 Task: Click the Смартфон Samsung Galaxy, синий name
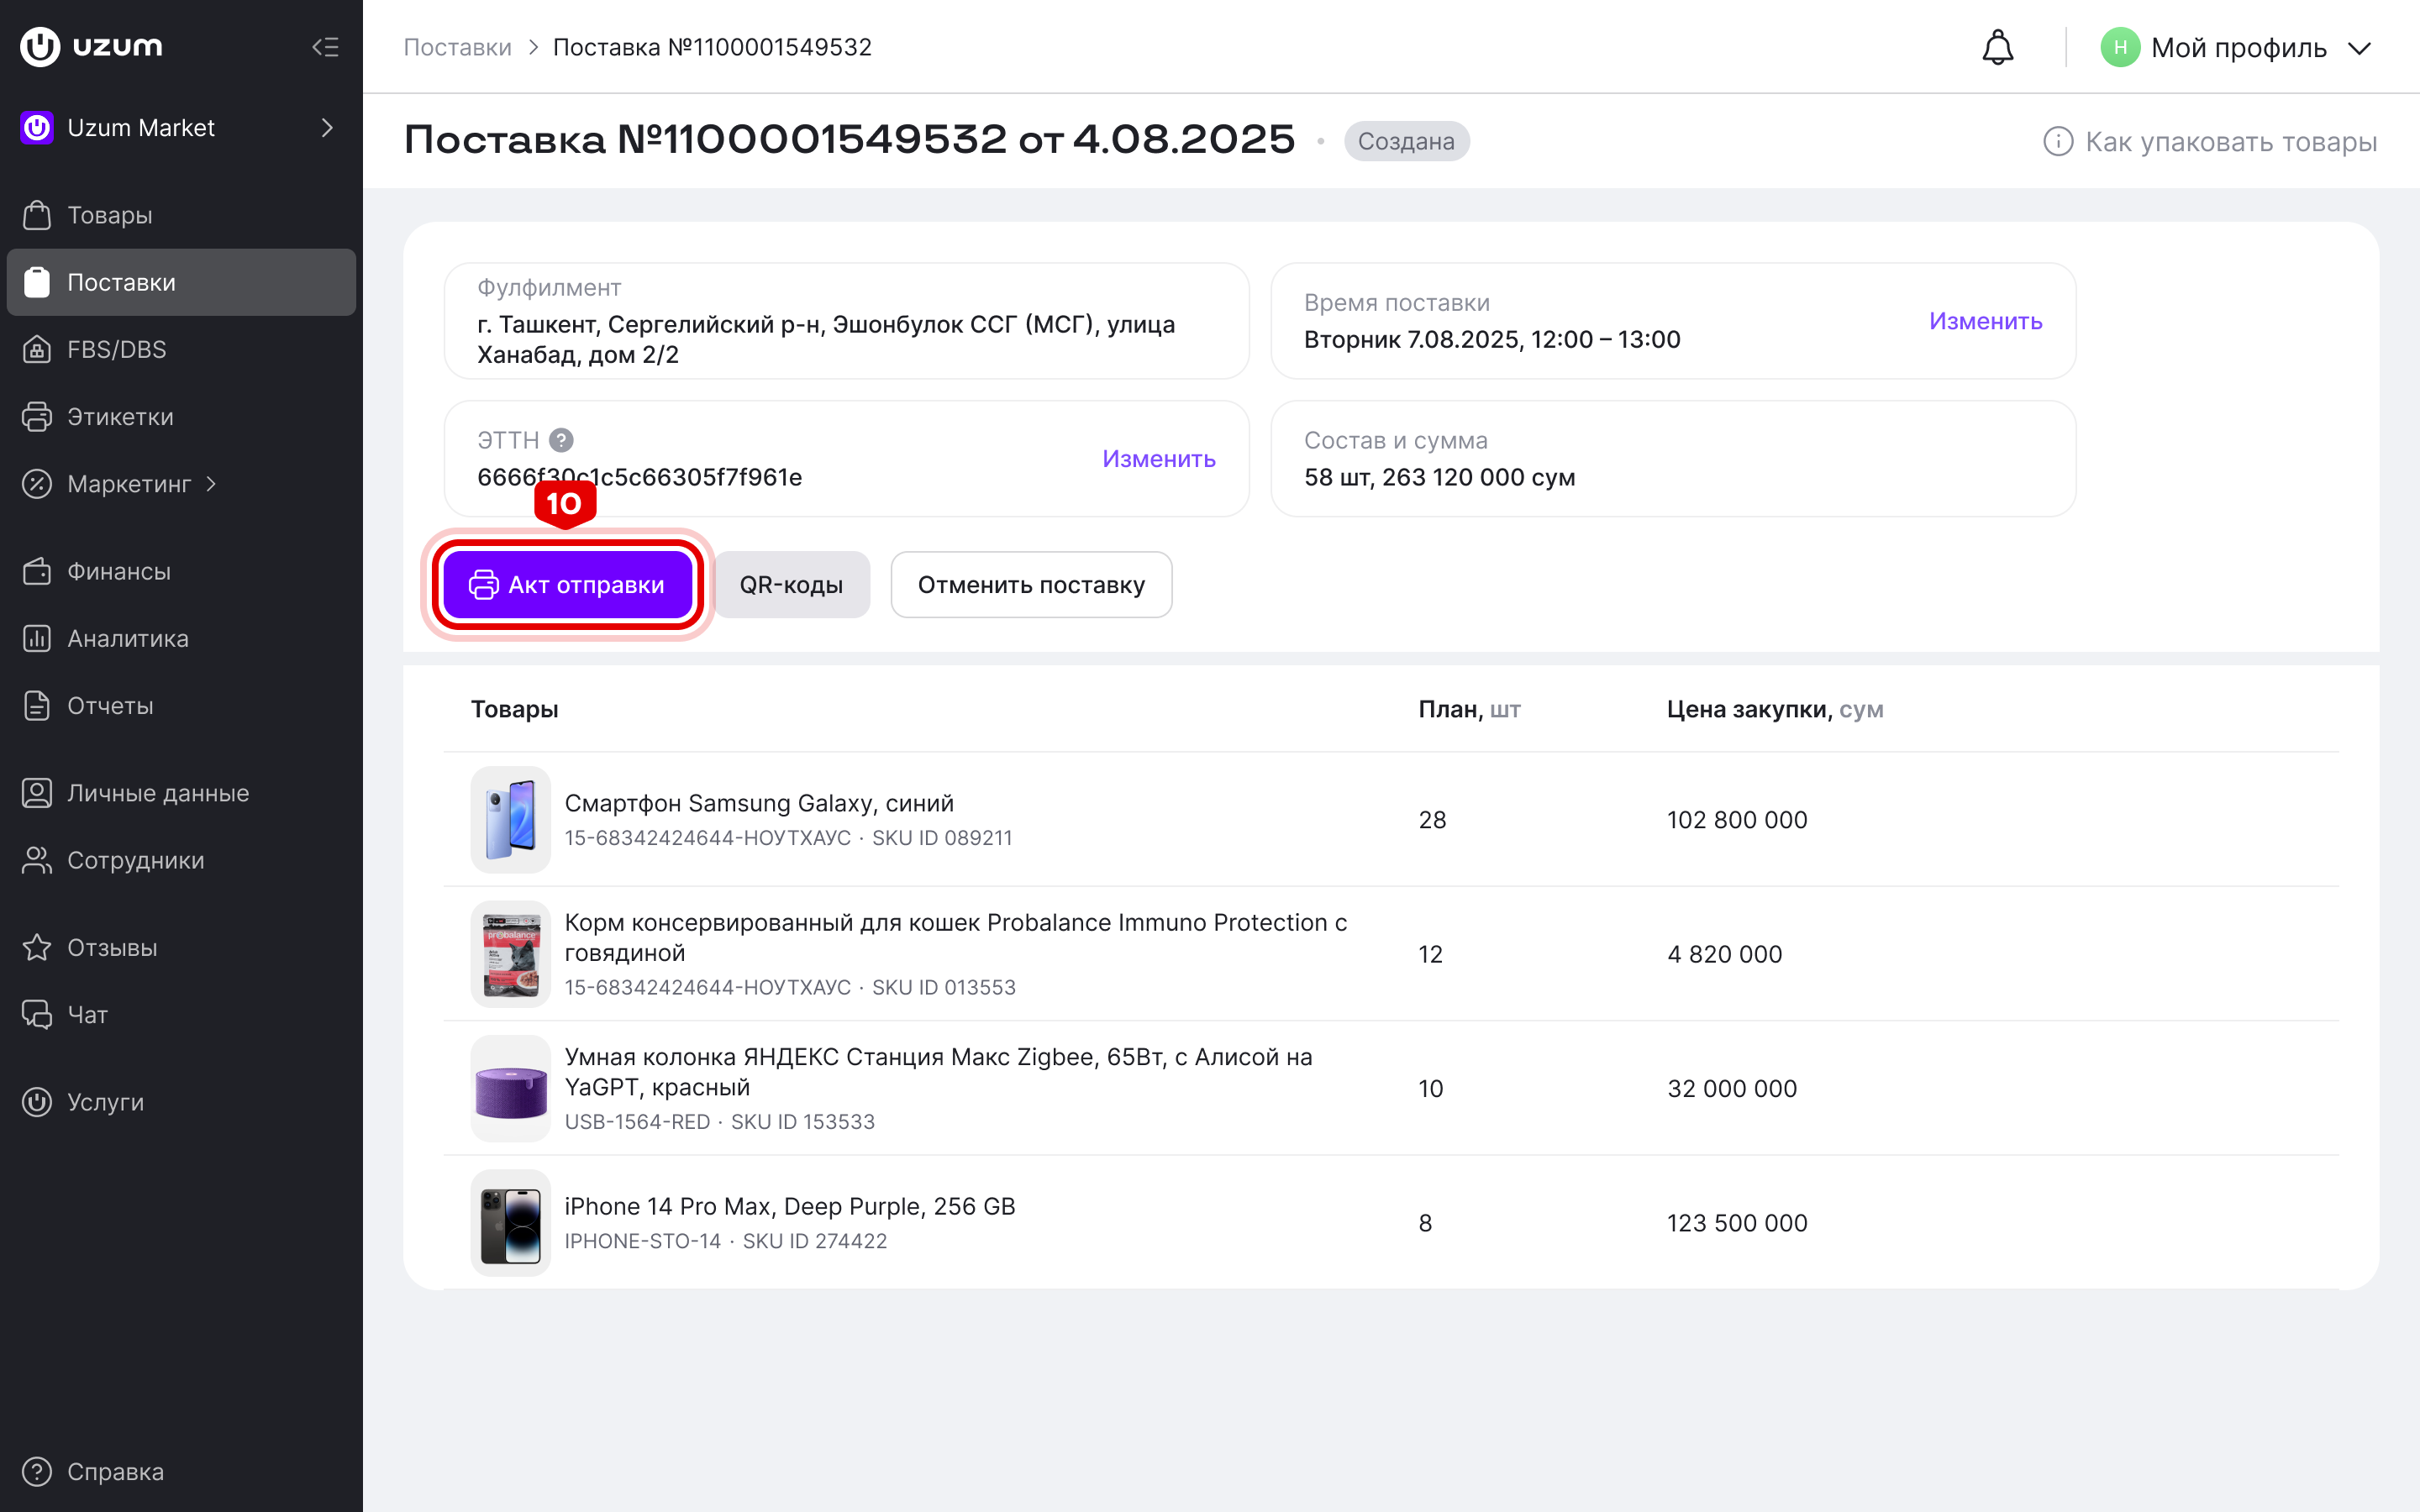[x=759, y=803]
